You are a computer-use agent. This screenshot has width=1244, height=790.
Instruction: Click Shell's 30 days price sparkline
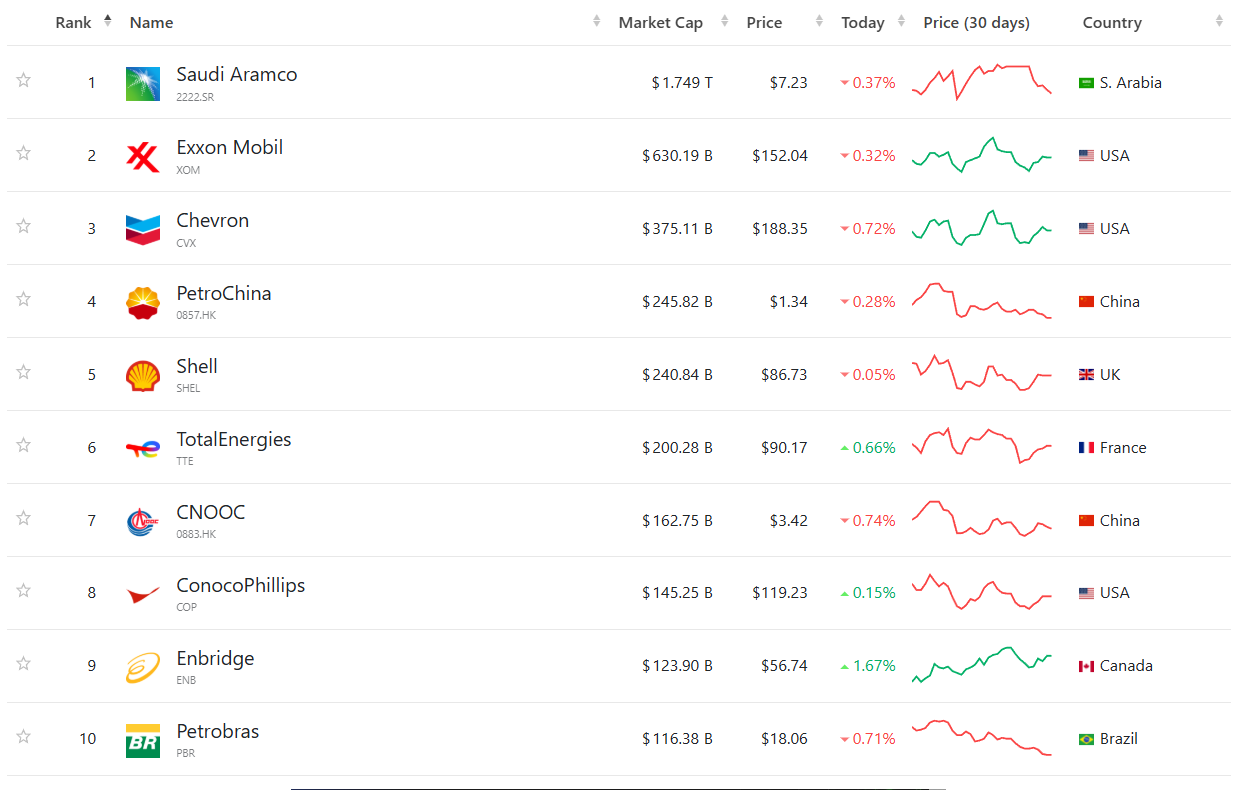(x=982, y=373)
